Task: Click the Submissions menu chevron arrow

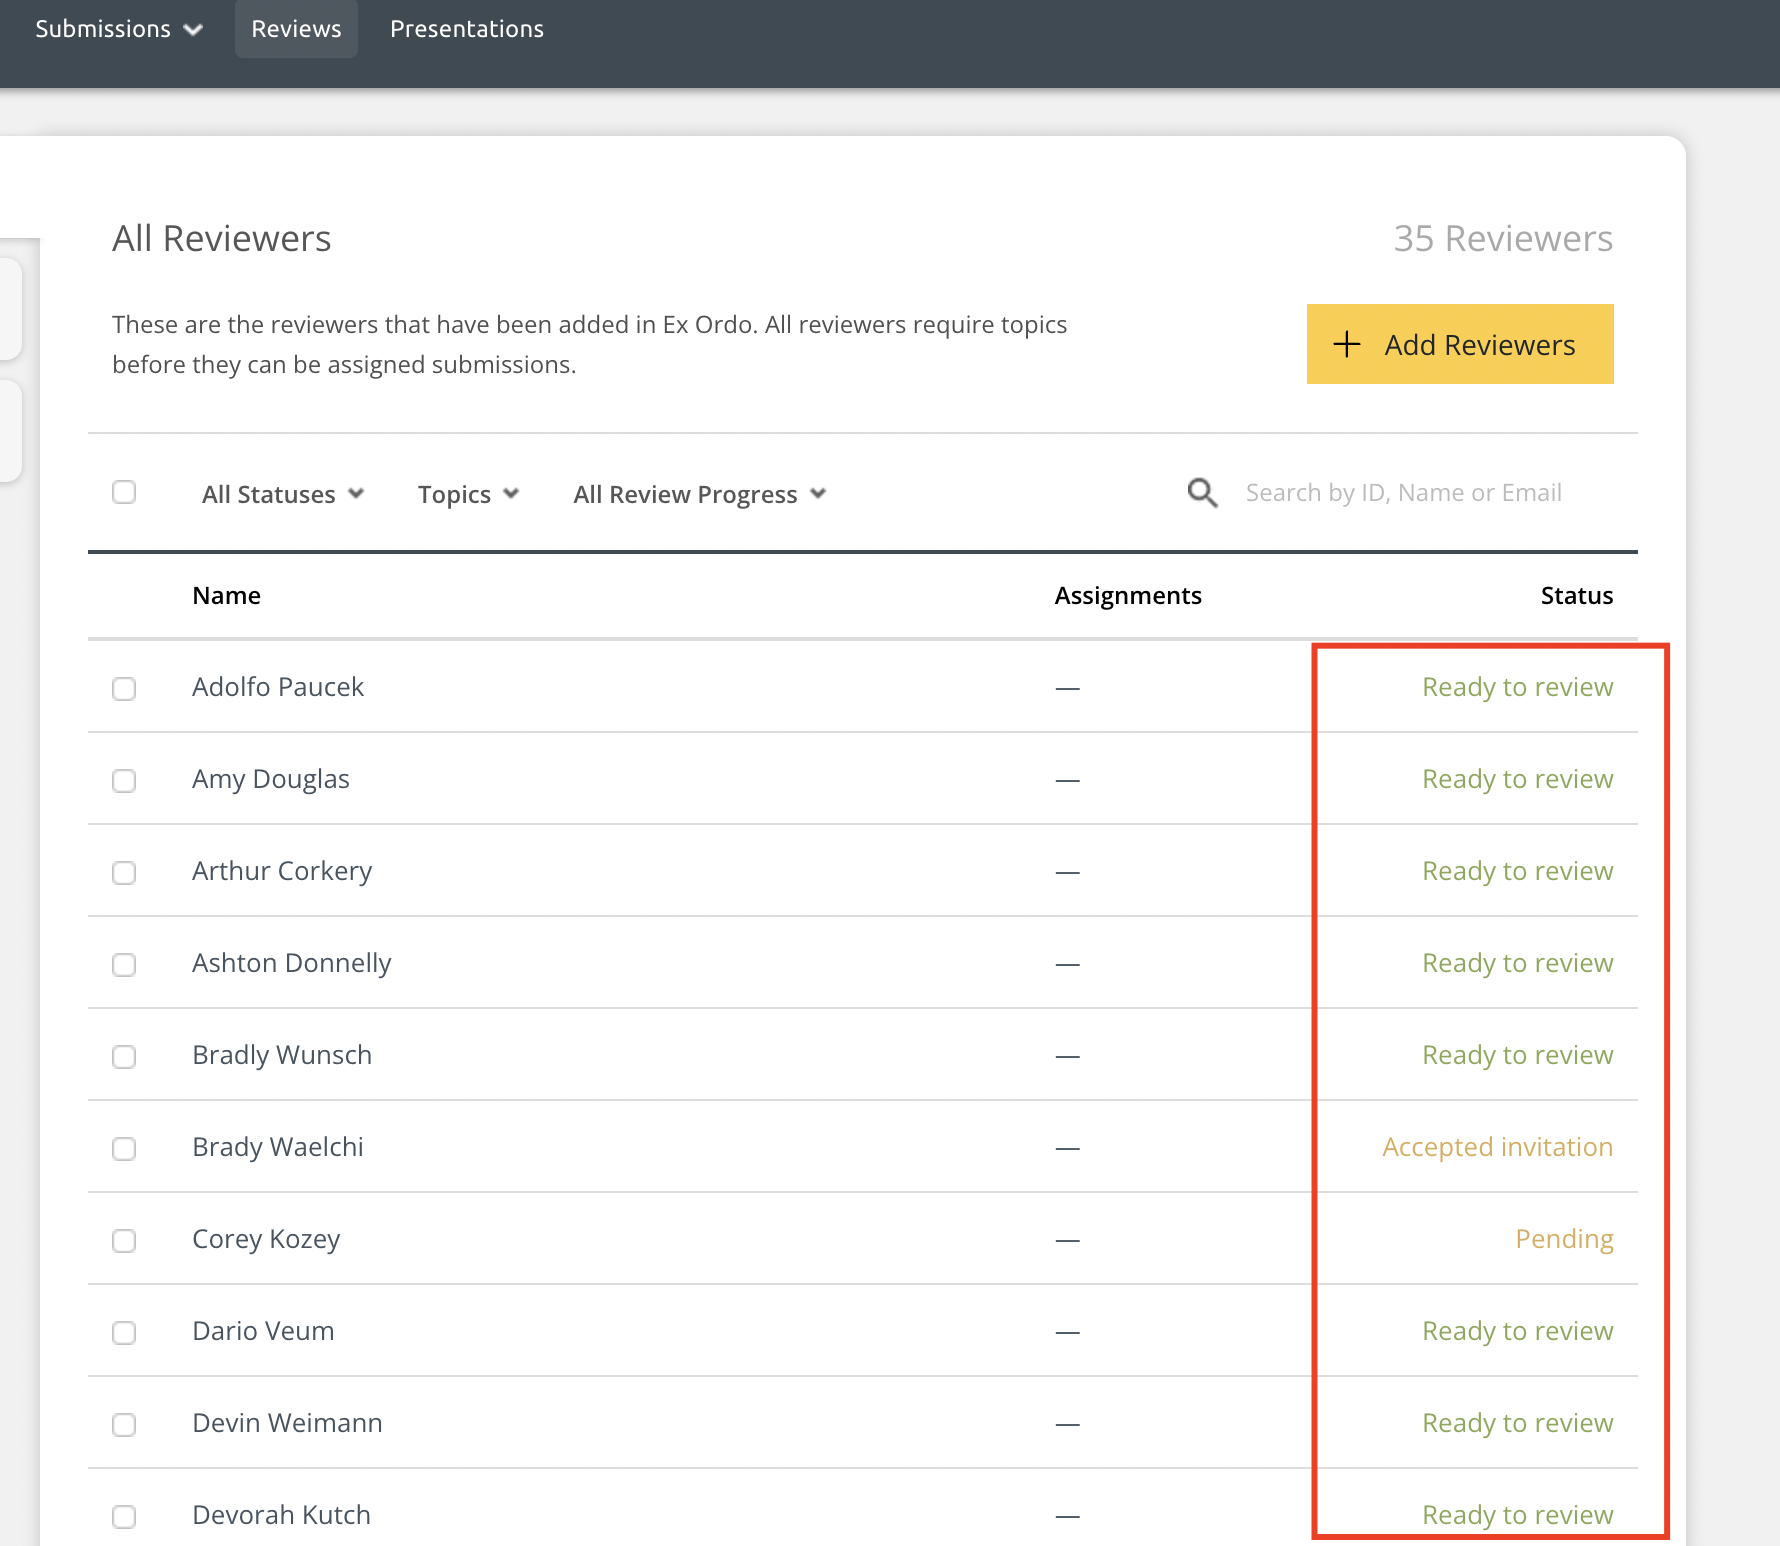Action: point(193,30)
